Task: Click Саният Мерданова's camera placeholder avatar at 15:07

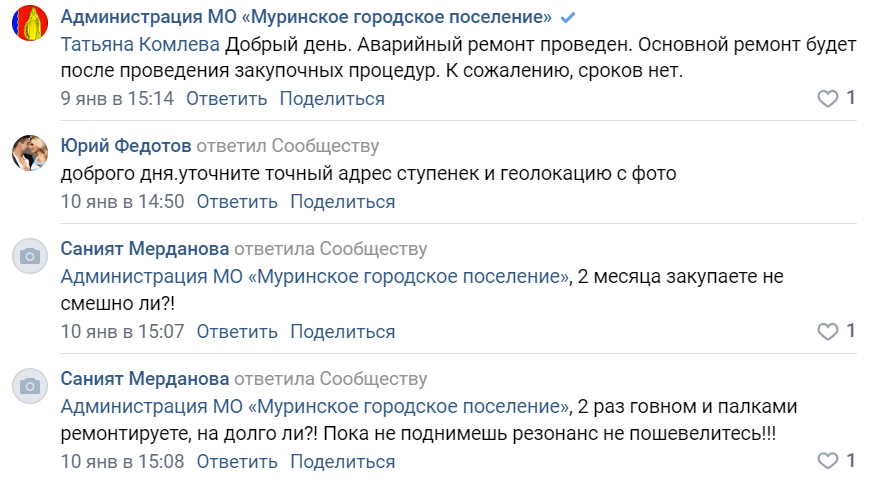Action: coord(30,257)
